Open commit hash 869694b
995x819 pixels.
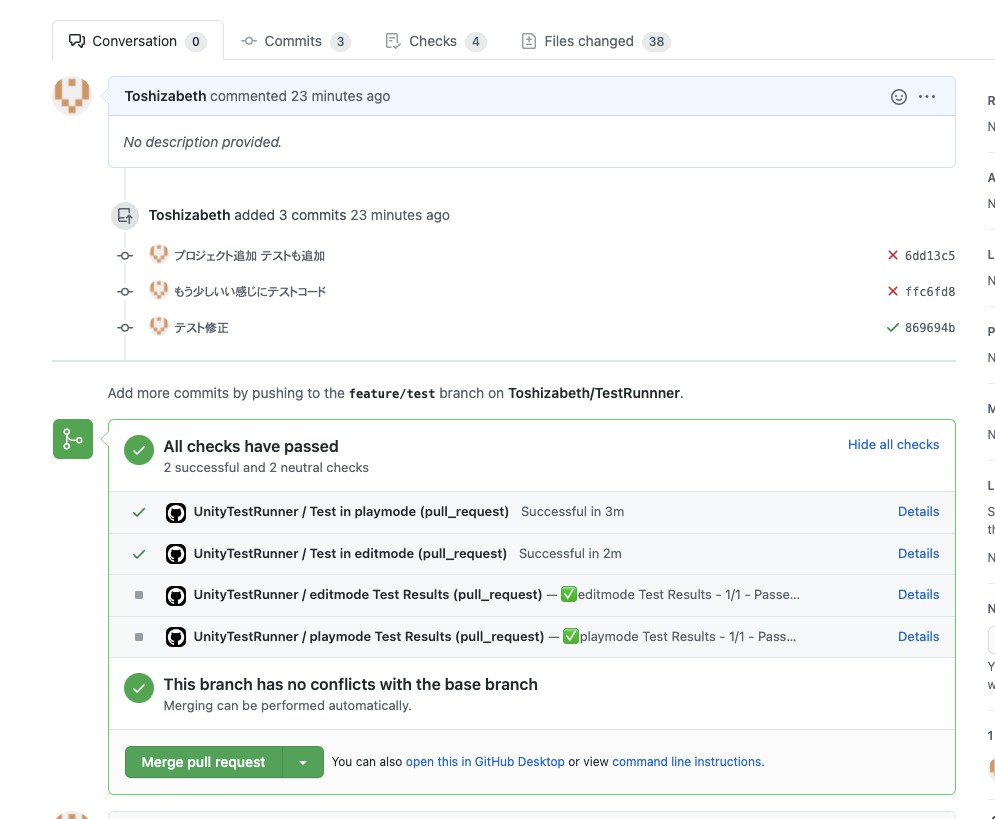click(x=929, y=328)
